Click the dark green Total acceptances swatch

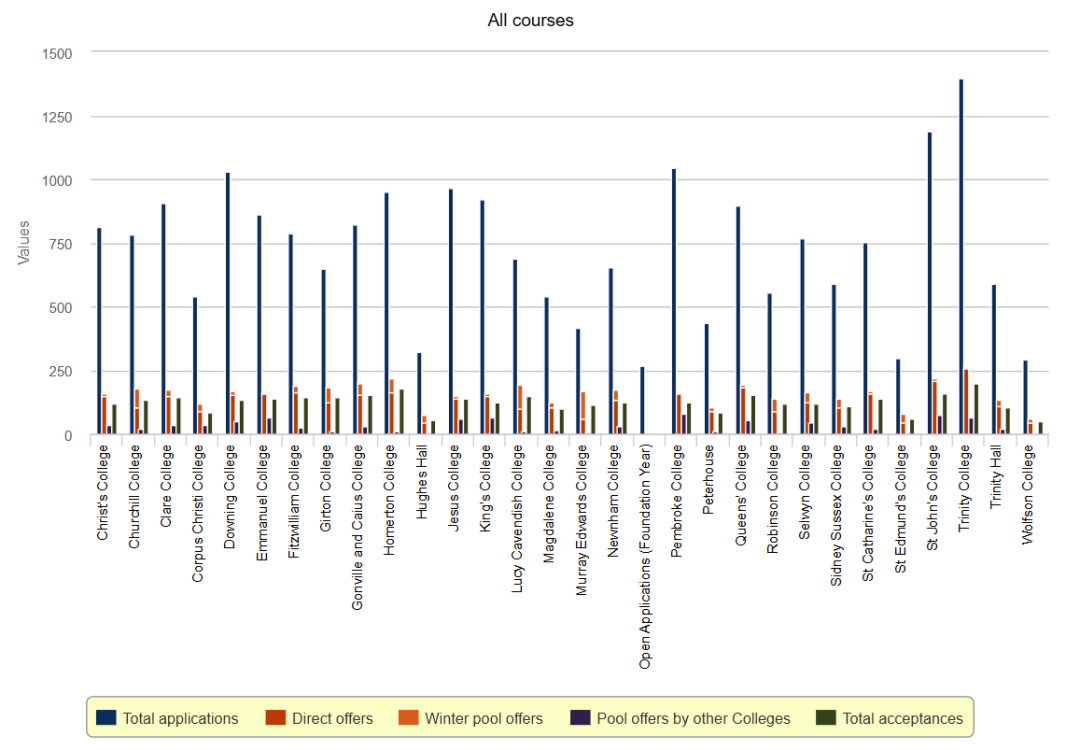[x=826, y=718]
